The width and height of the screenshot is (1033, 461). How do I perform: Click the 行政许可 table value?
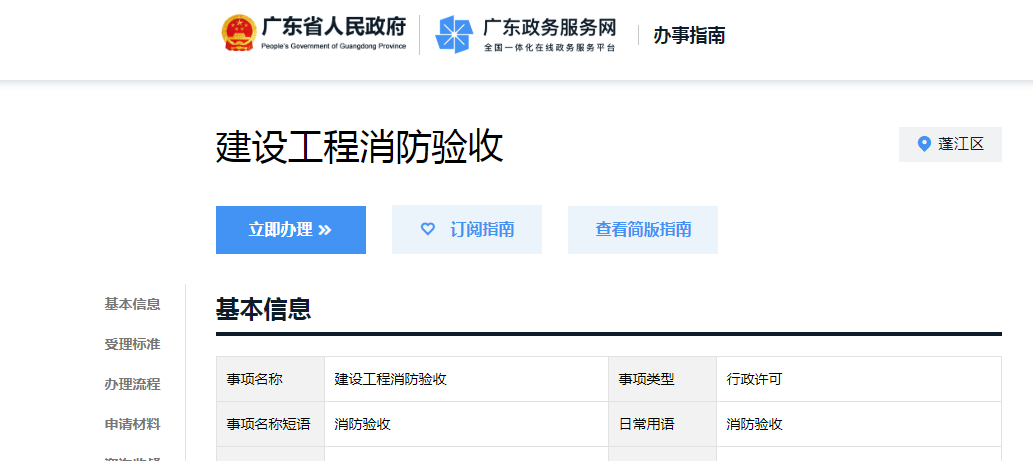[754, 379]
